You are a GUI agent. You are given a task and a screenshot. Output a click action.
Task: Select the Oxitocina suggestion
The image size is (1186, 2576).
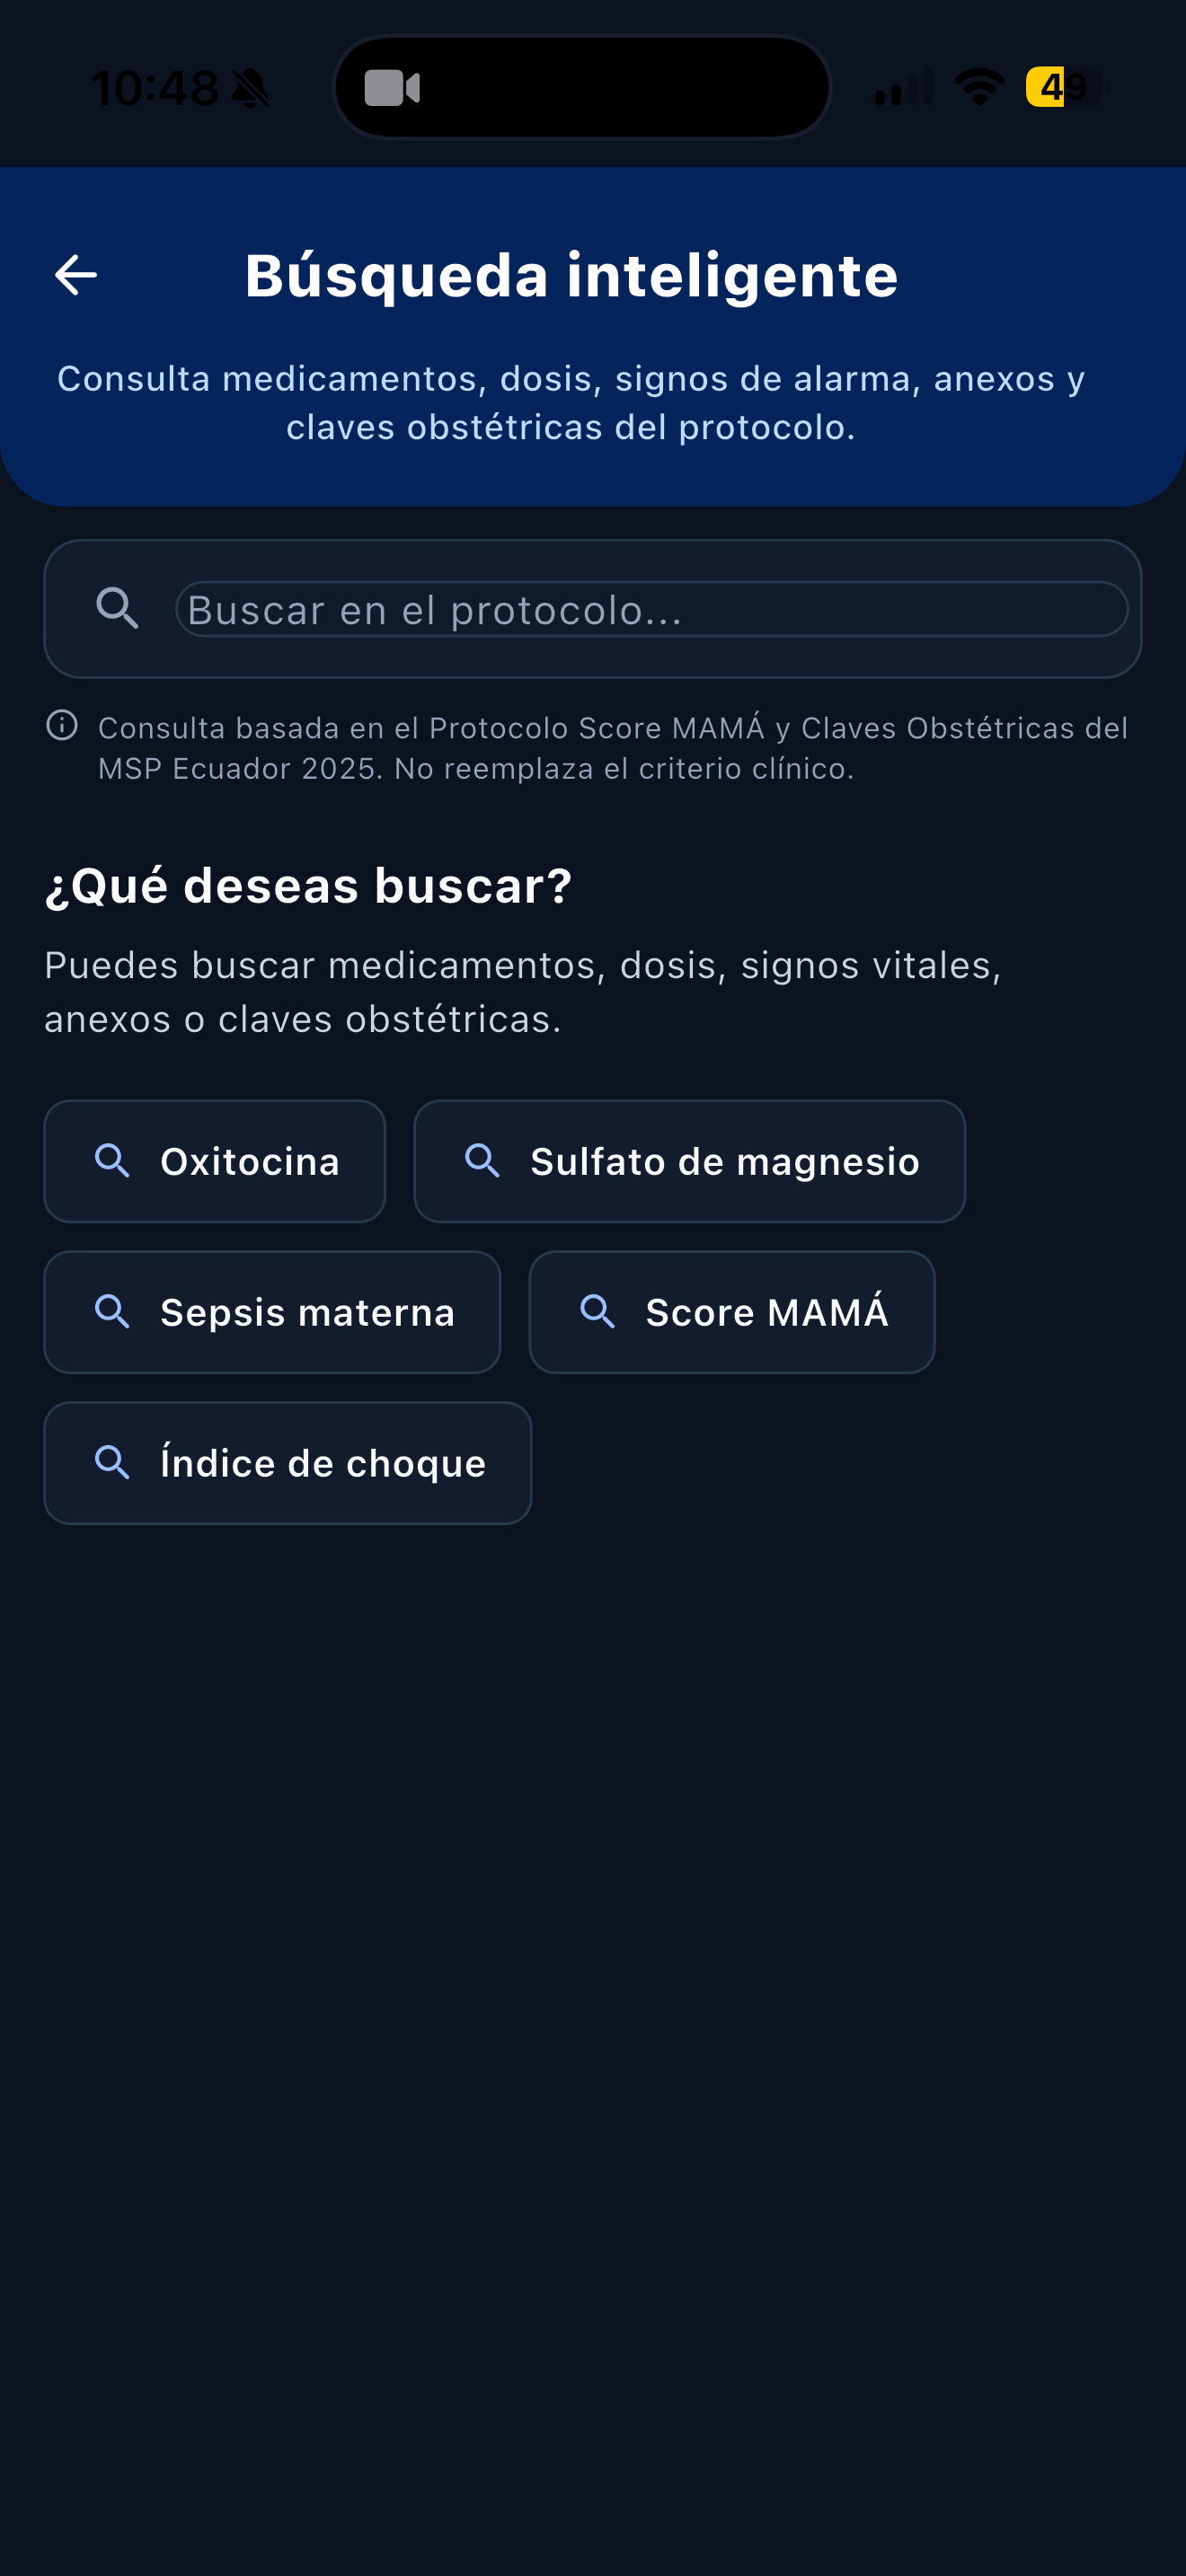tap(215, 1161)
